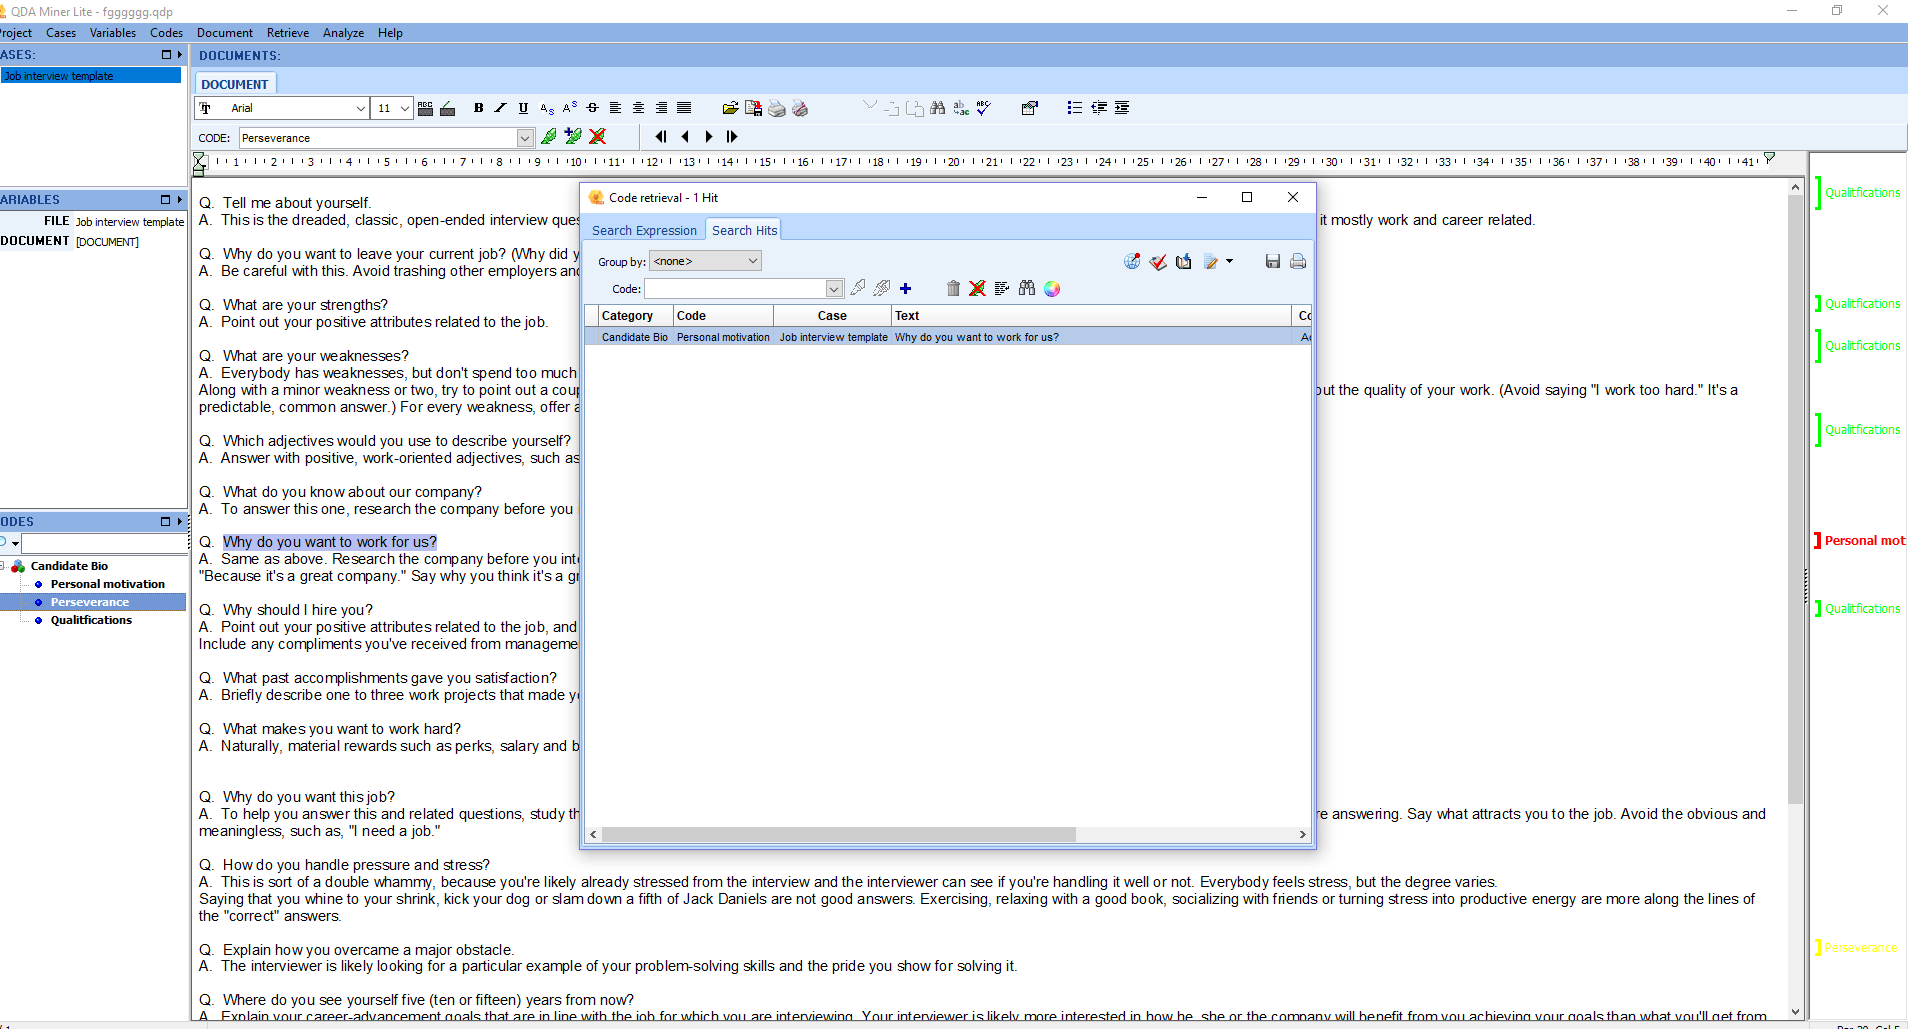Image resolution: width=1908 pixels, height=1029 pixels.
Task: Apply strikethrough formatting
Action: (x=592, y=108)
